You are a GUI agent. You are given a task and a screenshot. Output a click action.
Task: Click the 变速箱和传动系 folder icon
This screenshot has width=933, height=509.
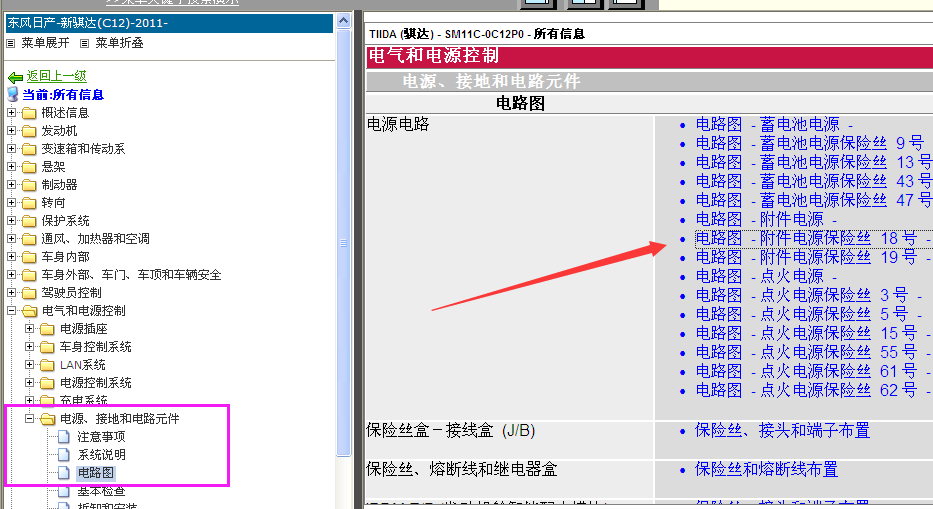click(x=29, y=149)
